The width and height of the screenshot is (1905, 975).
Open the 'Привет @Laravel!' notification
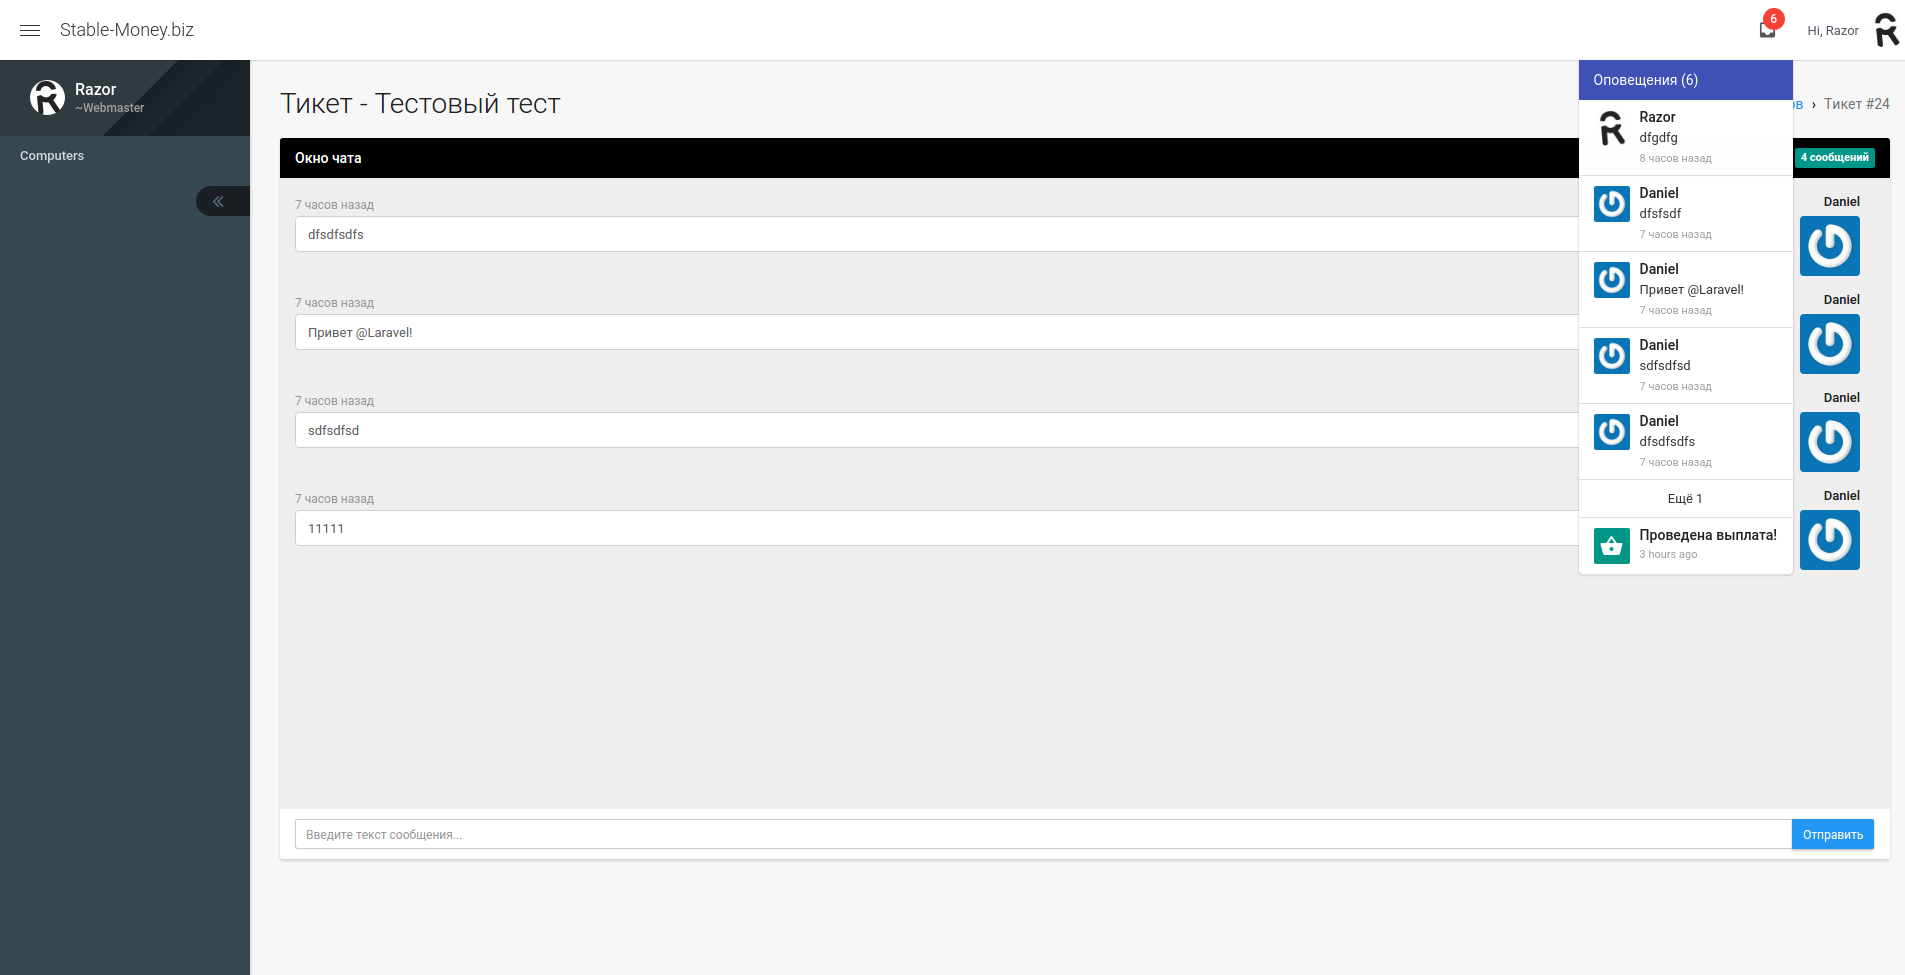(1691, 289)
